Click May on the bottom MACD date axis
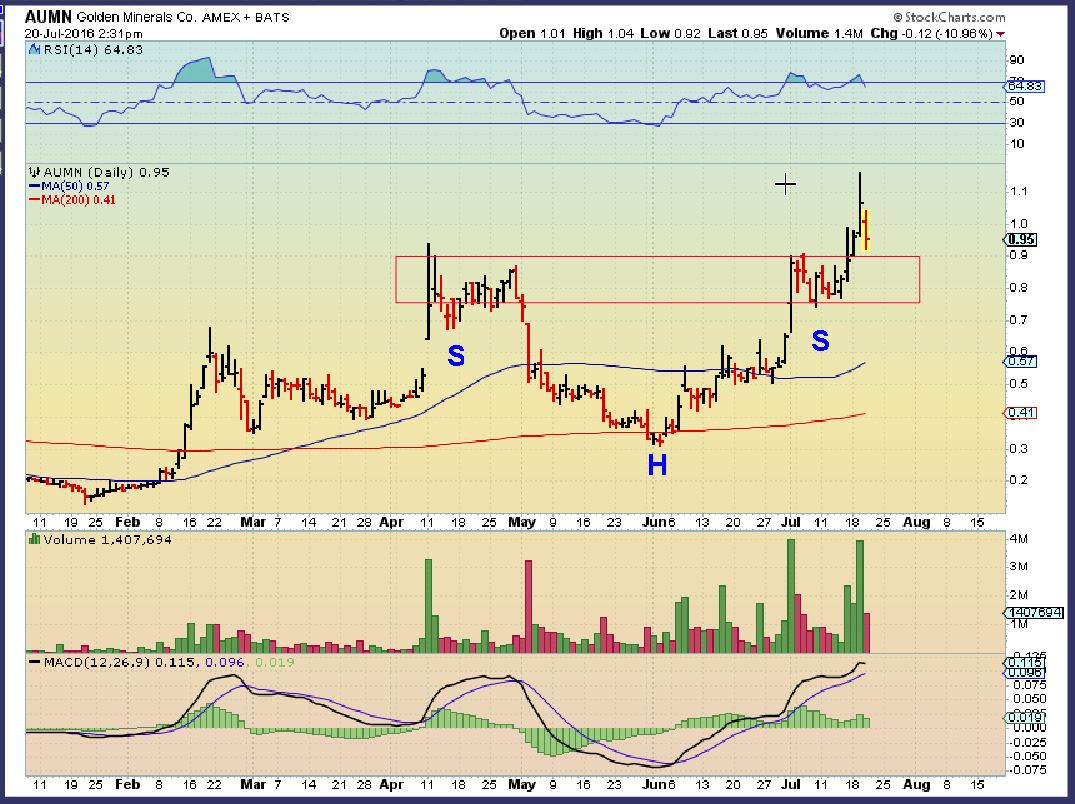1075x804 pixels. [522, 784]
